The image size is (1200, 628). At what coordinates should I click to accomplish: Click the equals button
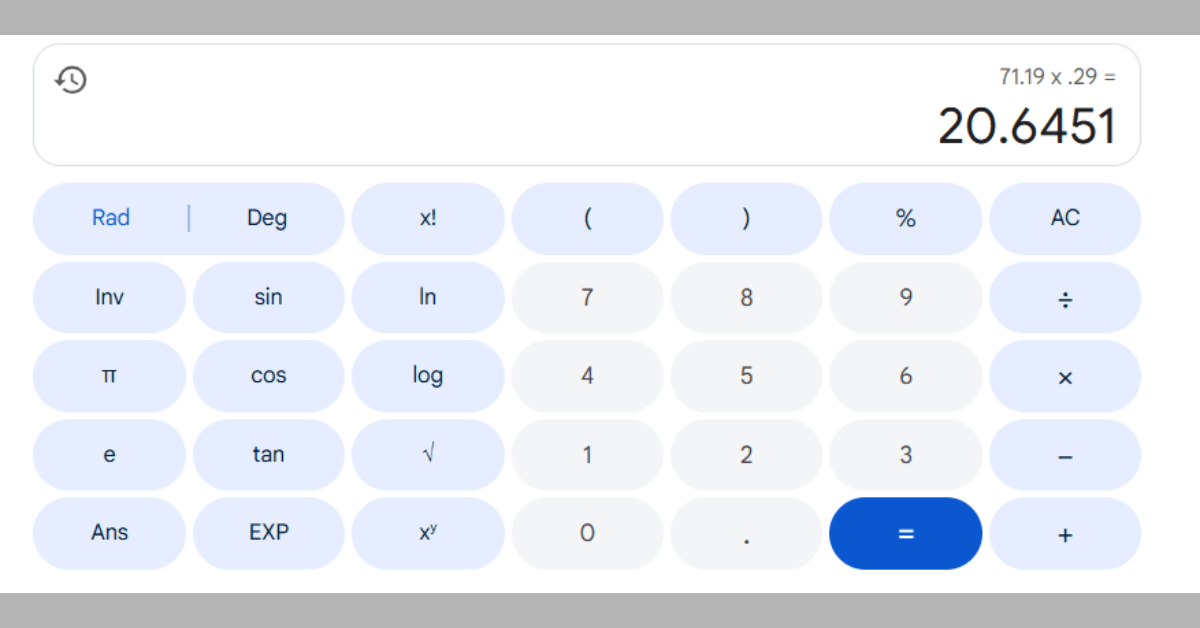905,533
